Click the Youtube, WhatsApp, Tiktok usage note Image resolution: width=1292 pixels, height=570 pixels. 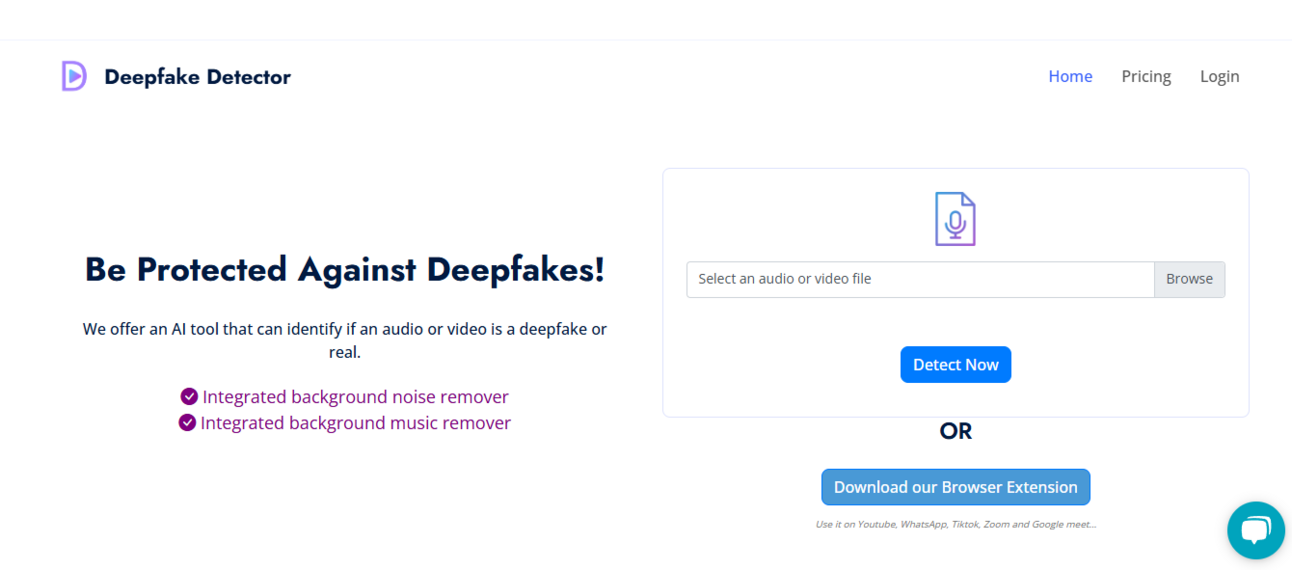(x=955, y=524)
